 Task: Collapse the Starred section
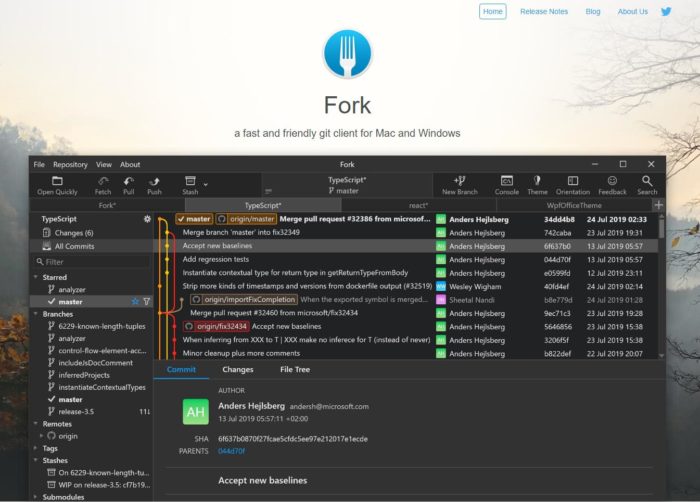(x=36, y=277)
